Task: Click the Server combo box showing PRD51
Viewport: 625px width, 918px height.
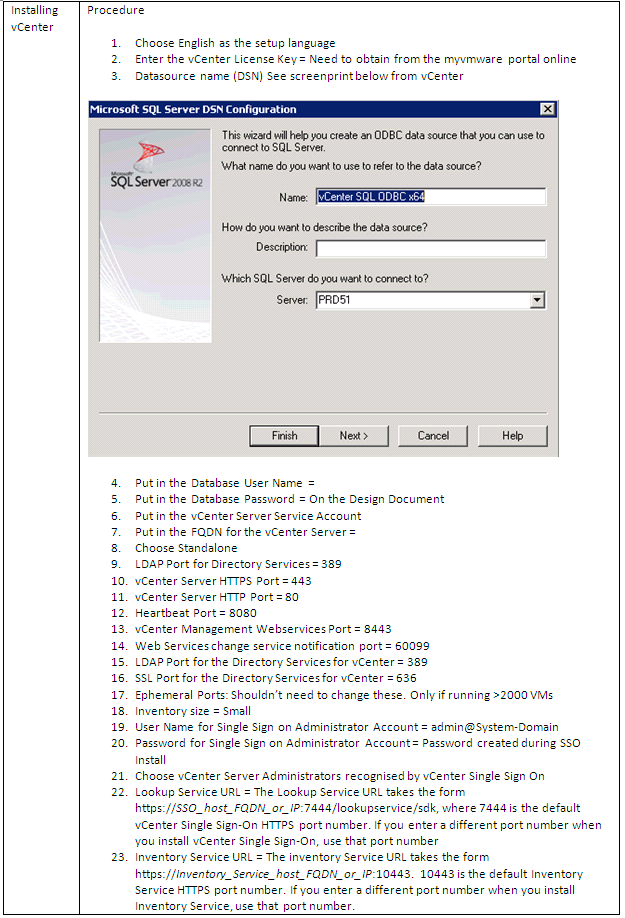Action: click(x=431, y=300)
